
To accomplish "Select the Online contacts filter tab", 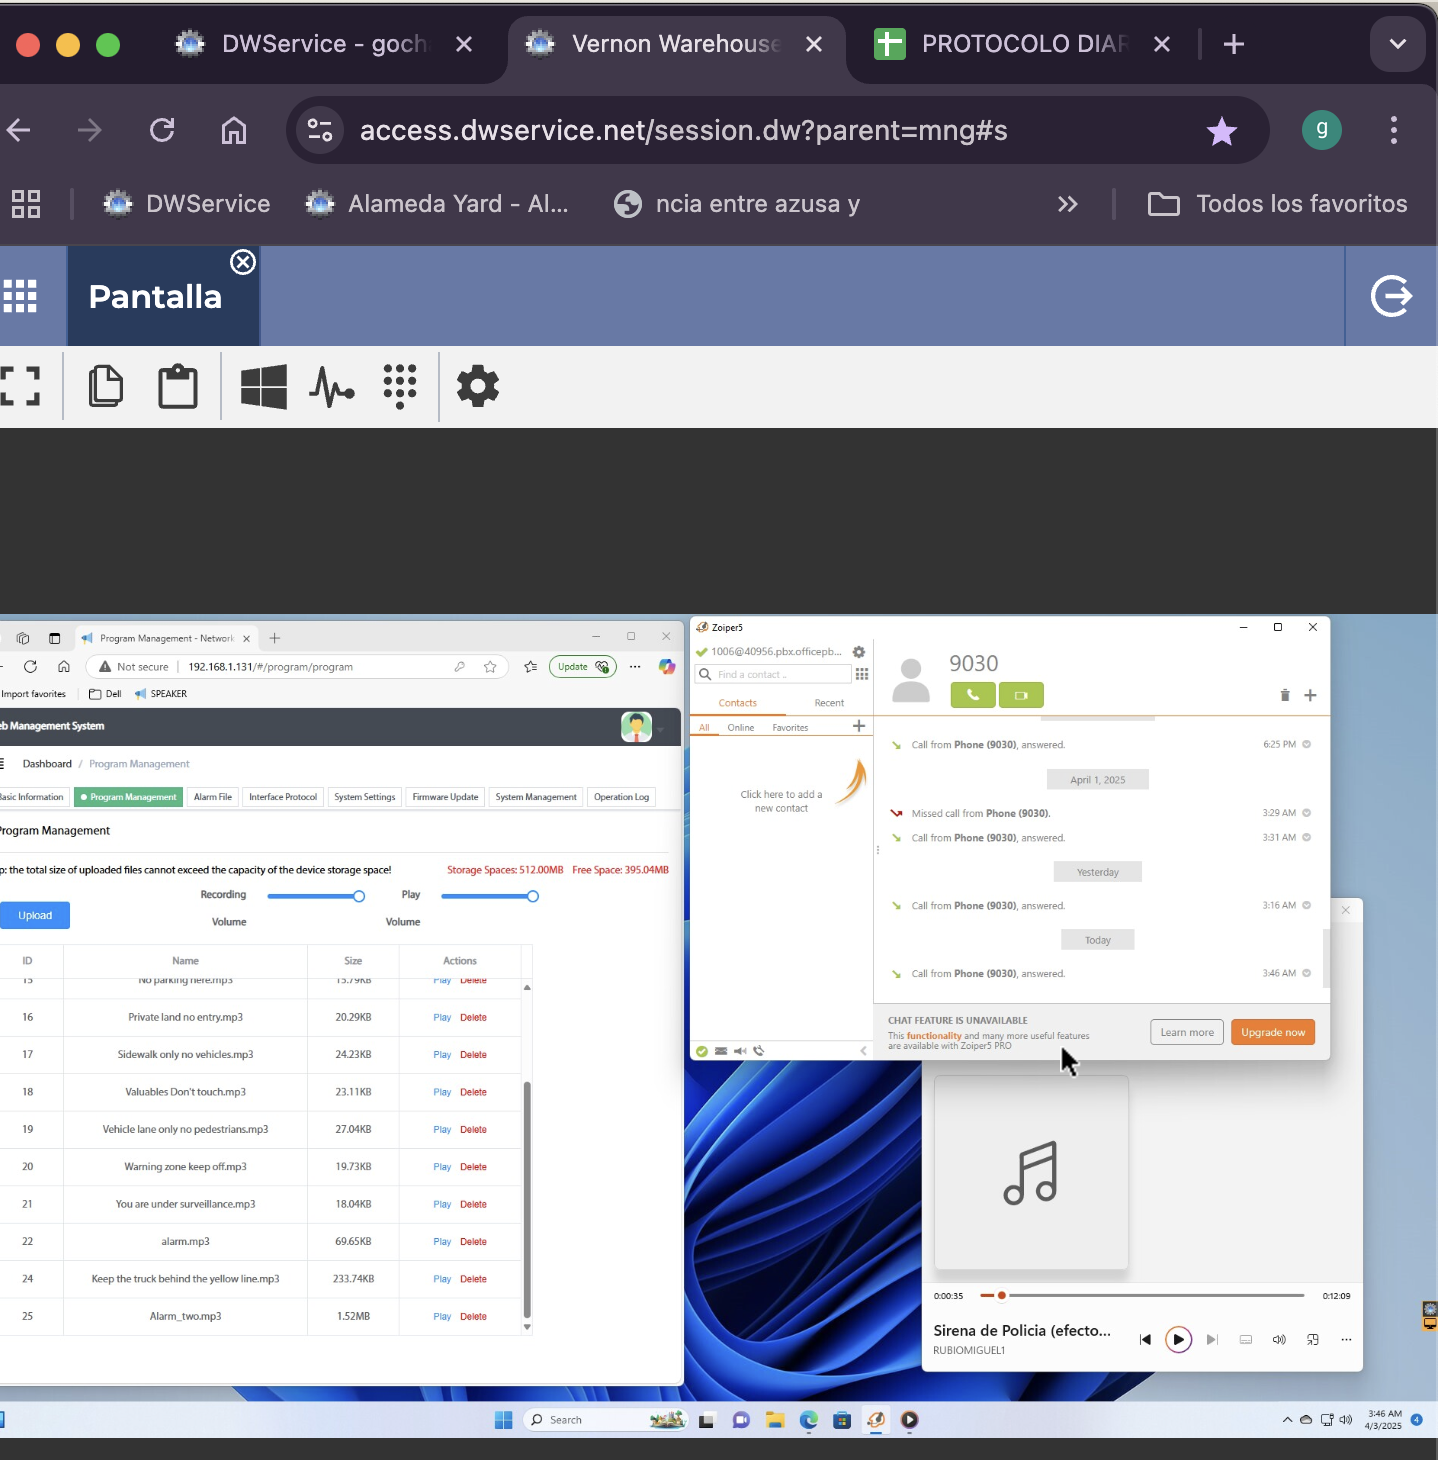I will click(741, 727).
